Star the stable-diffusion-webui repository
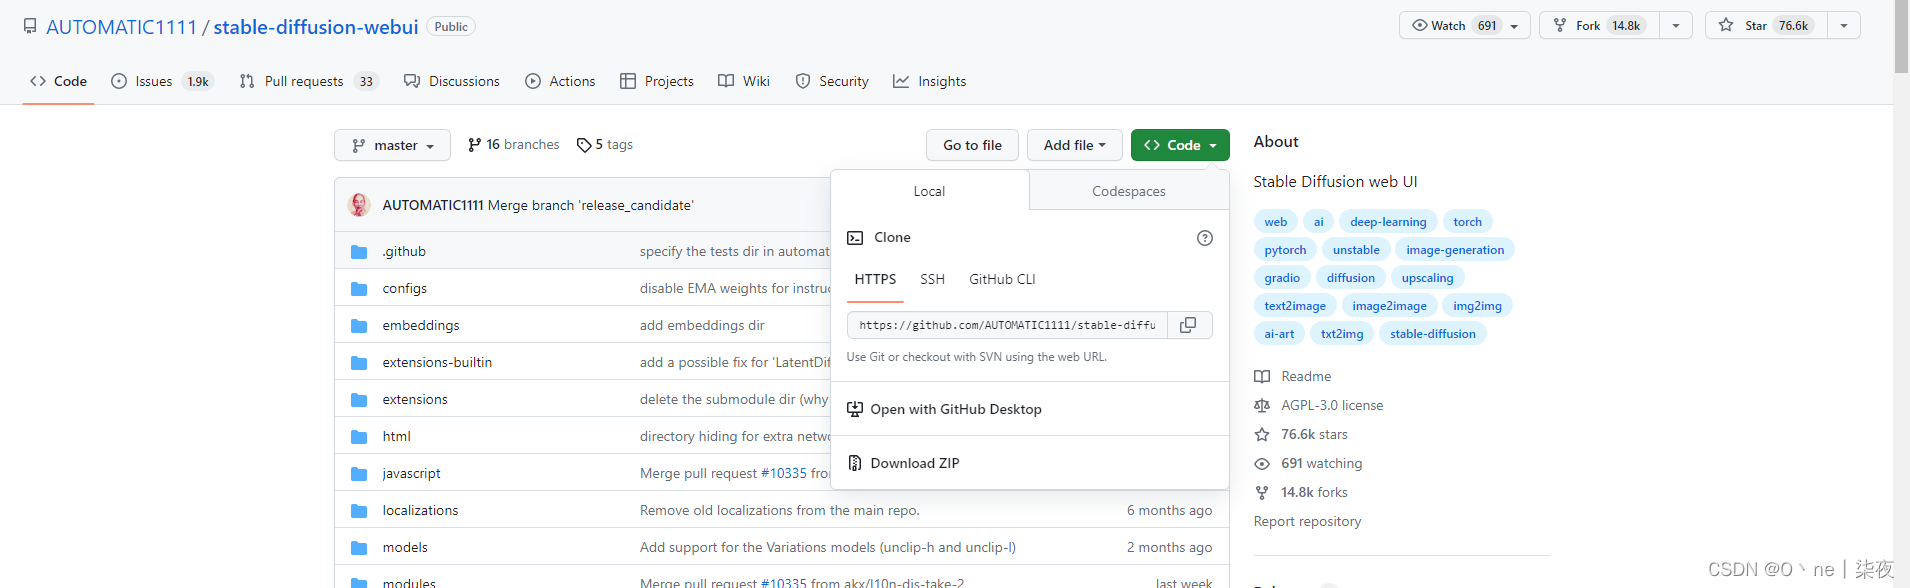The width and height of the screenshot is (1910, 588). [x=1767, y=26]
